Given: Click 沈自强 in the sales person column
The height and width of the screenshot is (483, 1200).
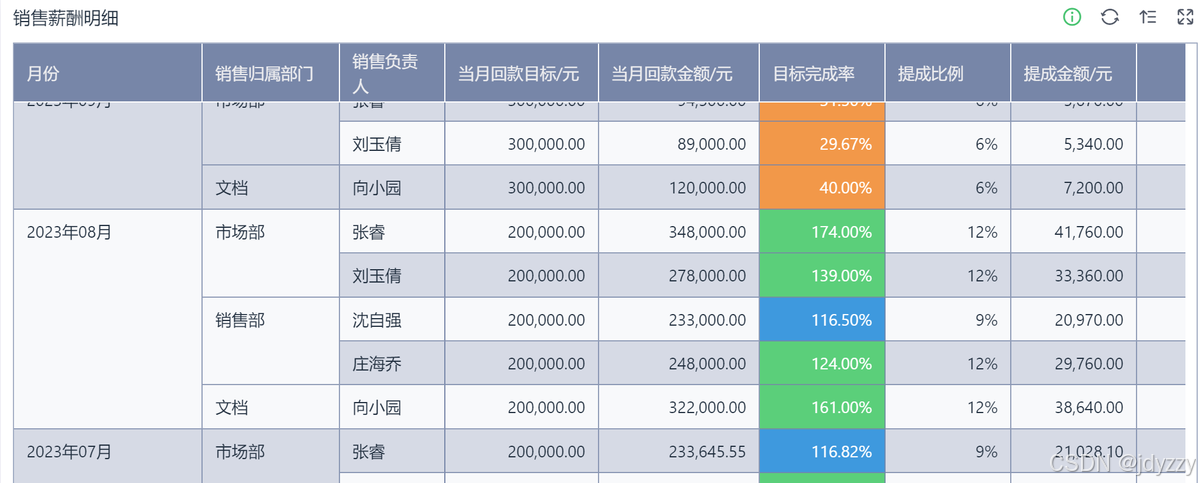Looking at the screenshot, I should coord(392,320).
